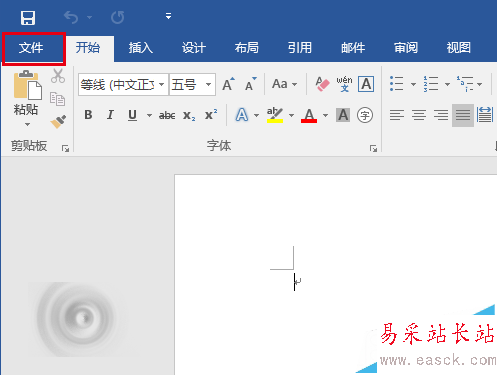Click the Clear Formatting eraser icon
497x375 pixels.
[322, 84]
